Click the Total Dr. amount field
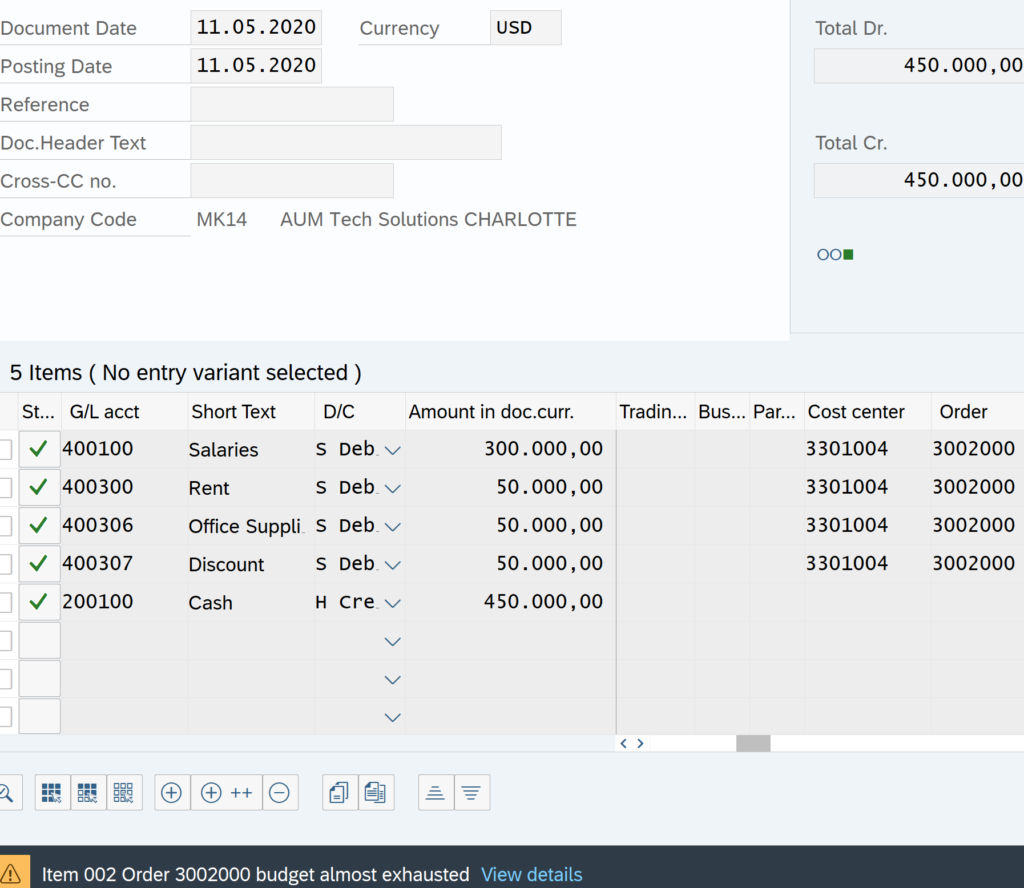The height and width of the screenshot is (888, 1024). pyautogui.click(x=919, y=65)
